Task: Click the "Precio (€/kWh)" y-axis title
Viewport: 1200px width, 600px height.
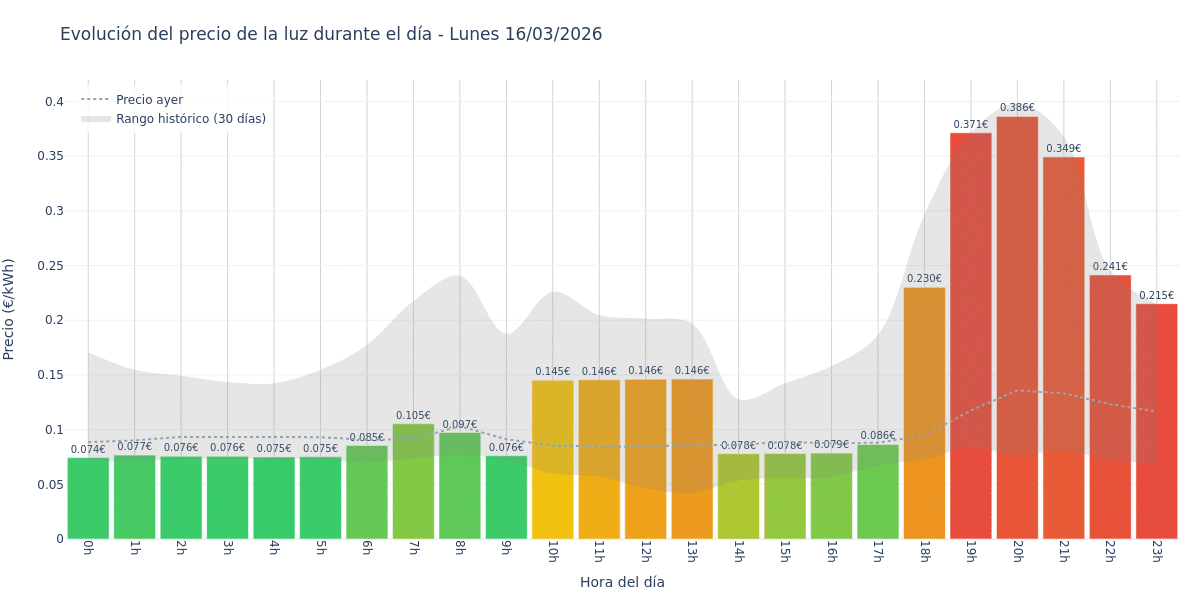Action: coord(9,309)
